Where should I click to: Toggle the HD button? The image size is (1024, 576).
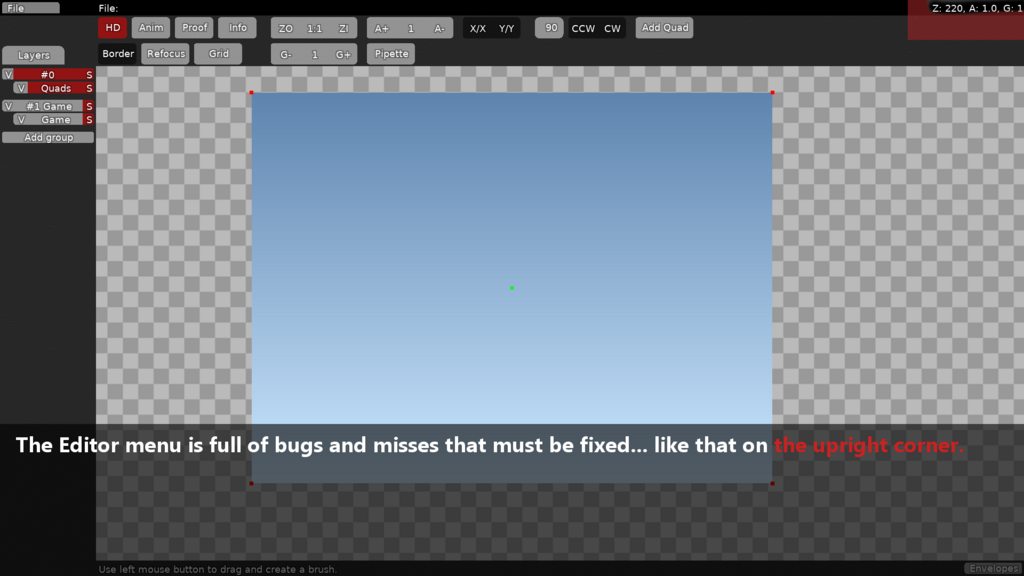113,28
